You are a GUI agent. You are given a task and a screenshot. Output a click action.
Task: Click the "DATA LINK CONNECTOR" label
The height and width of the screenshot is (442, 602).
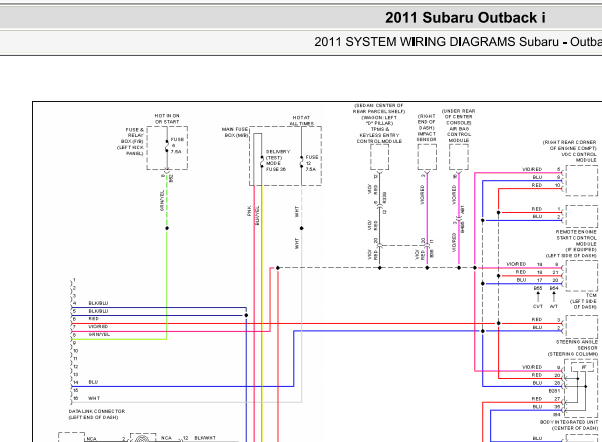tap(97, 411)
